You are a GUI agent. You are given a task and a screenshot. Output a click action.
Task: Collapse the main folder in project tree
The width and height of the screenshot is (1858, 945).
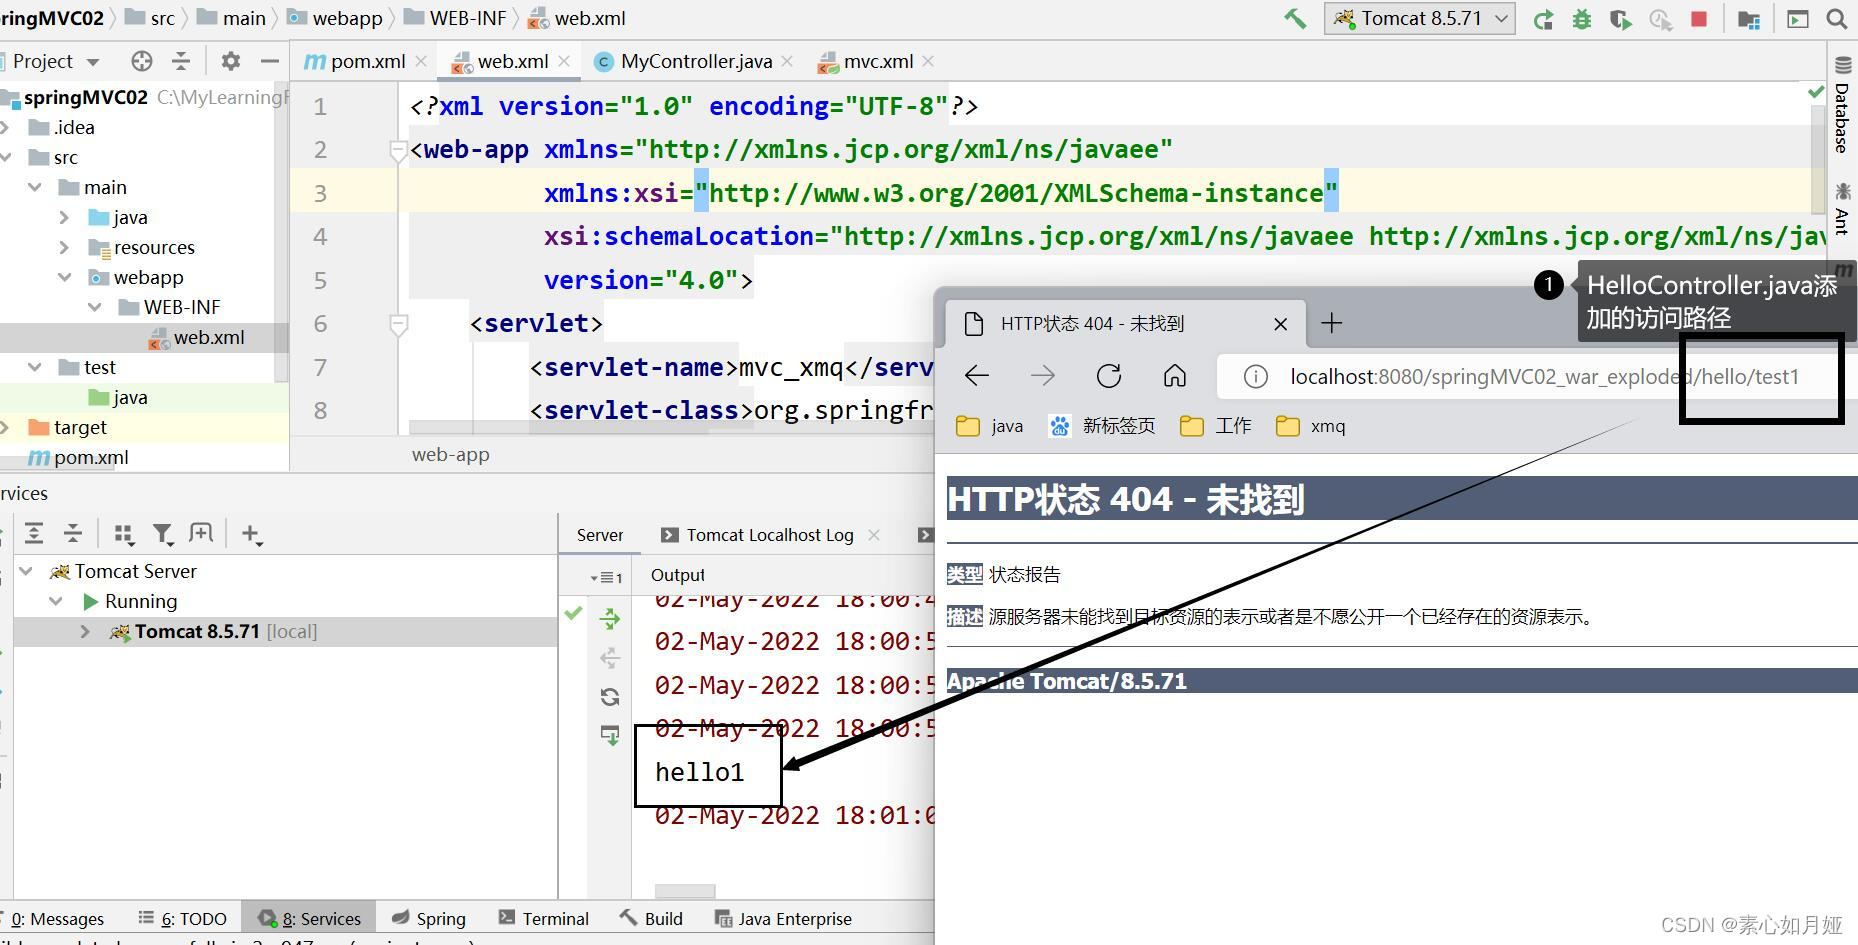click(35, 187)
